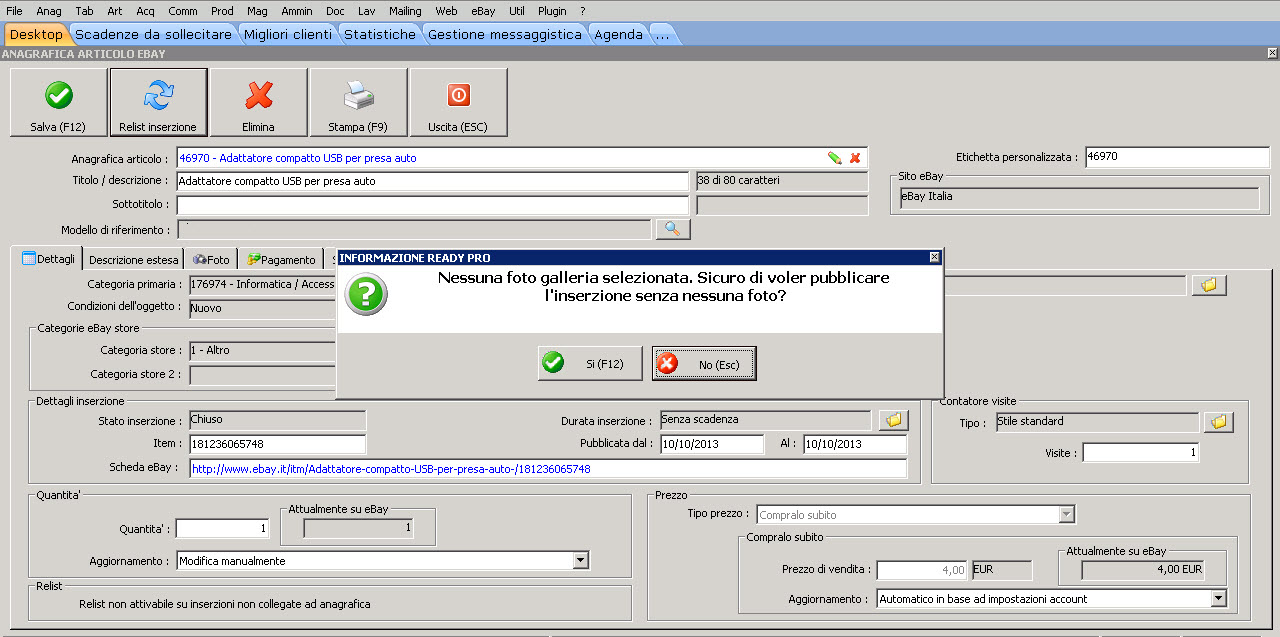Image resolution: width=1280 pixels, height=637 pixels.
Task: Select the Descrizione estesa tab
Action: [133, 259]
